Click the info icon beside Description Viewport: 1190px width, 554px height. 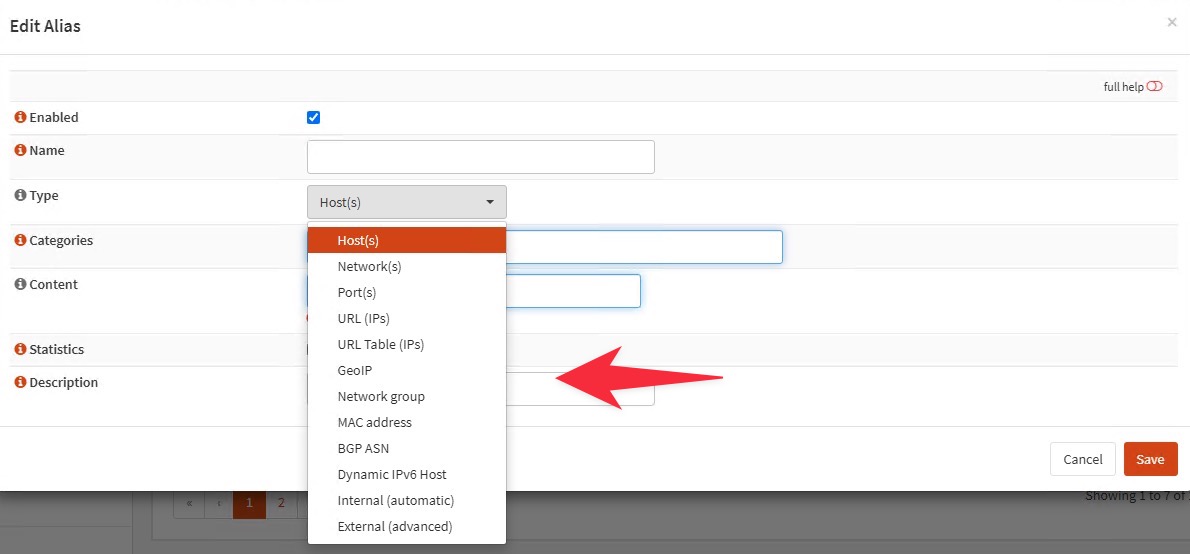[20, 382]
